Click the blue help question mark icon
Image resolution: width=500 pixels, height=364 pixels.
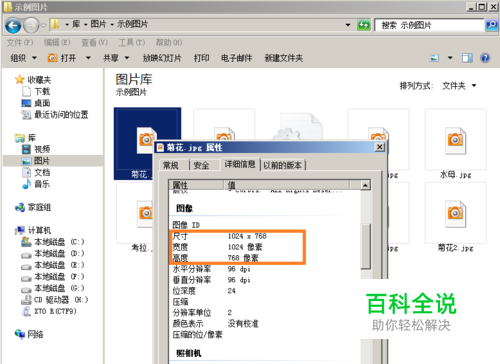[485, 58]
